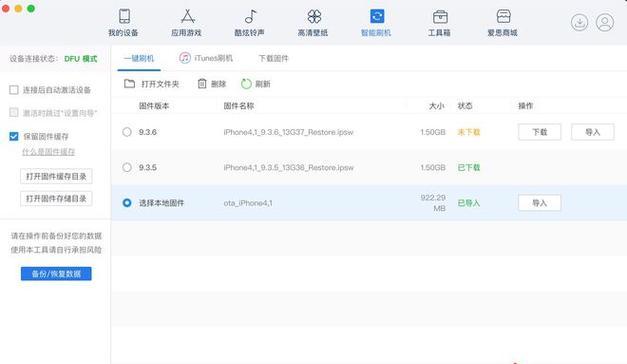The image size is (627, 364).
Task: Click iPhone4,1_9.3.6_13G37_Restore.ipsw filename
Action: [x=288, y=132]
